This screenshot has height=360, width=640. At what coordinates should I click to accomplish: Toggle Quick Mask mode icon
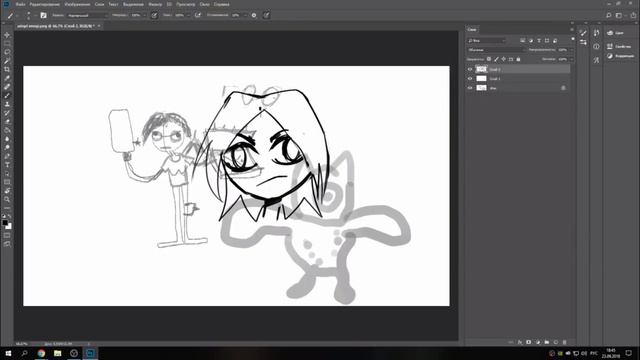tap(7, 235)
